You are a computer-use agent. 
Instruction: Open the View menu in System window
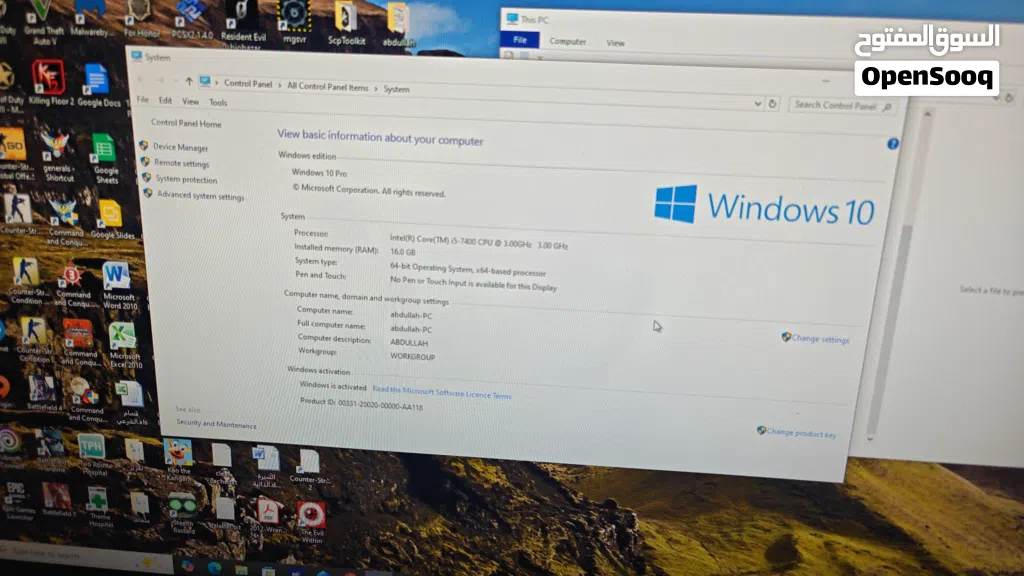pos(190,101)
